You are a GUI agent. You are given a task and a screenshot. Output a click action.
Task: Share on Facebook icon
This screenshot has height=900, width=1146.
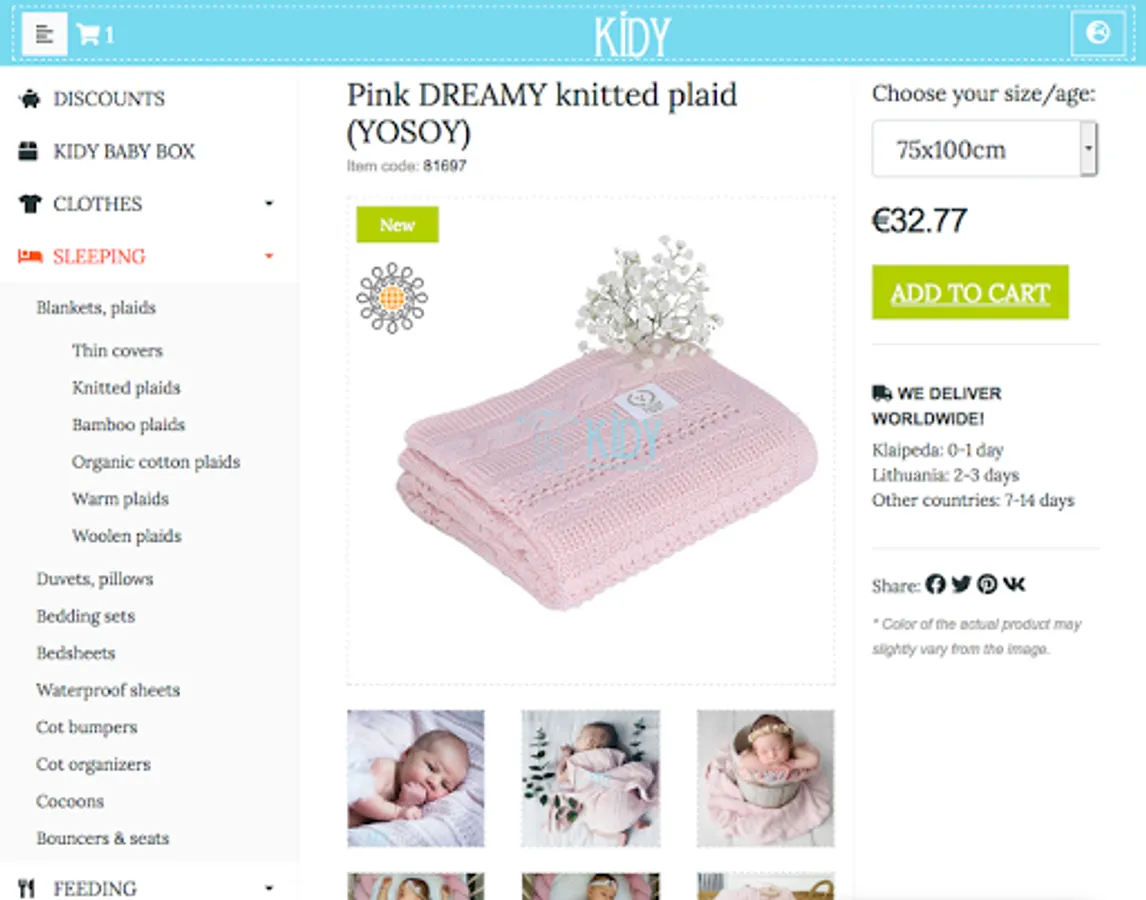[936, 584]
